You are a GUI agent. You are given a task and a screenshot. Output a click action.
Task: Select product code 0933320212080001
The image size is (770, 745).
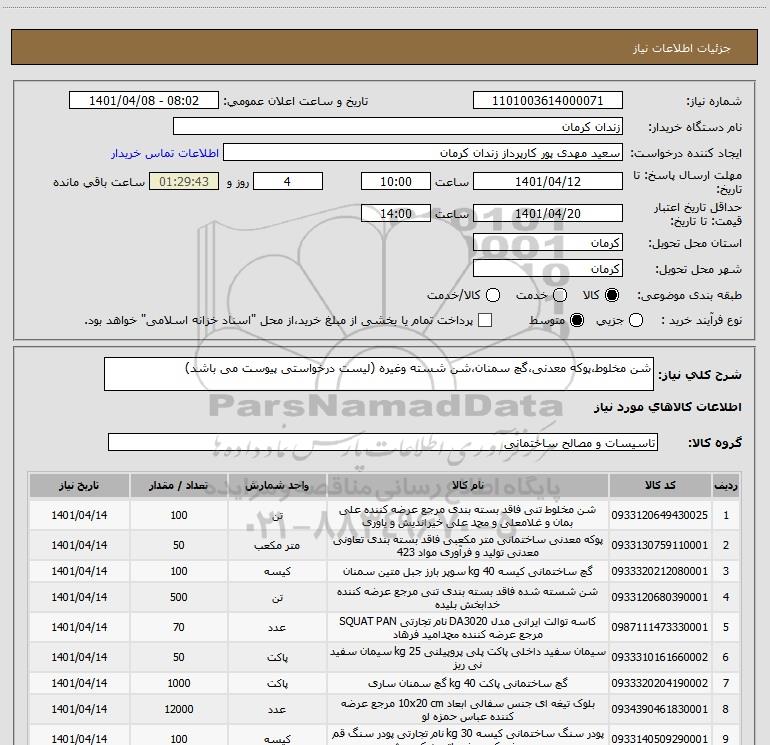[660, 571]
